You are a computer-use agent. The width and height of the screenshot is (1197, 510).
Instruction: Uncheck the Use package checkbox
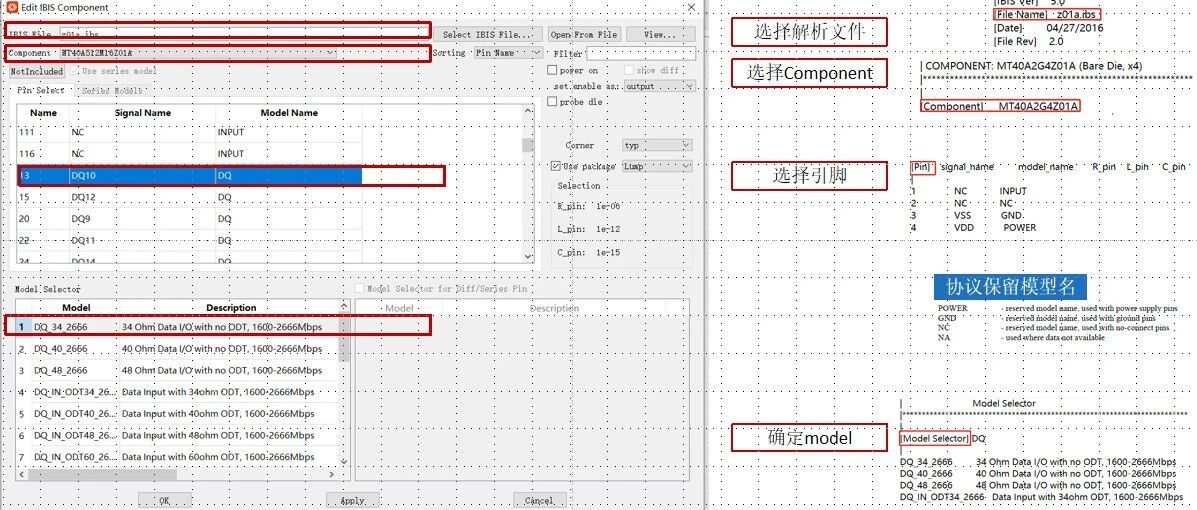555,166
